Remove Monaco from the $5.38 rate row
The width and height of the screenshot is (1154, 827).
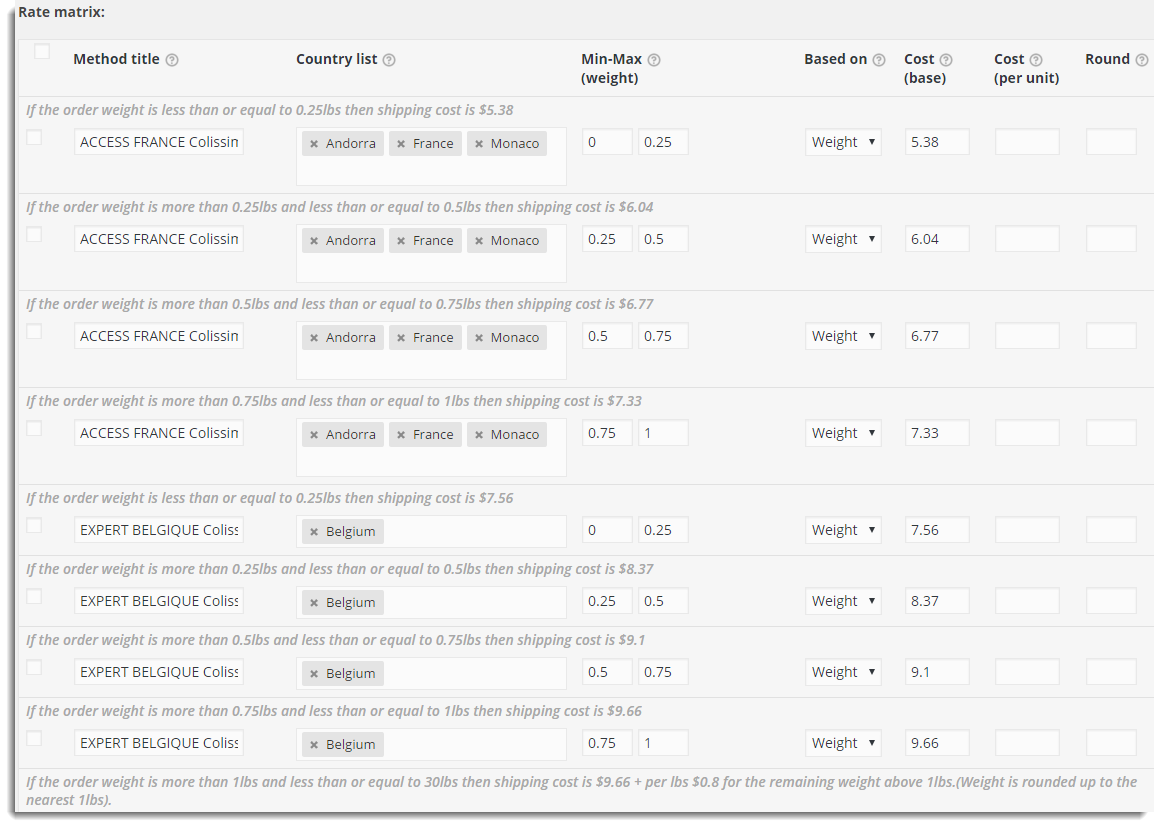(479, 144)
